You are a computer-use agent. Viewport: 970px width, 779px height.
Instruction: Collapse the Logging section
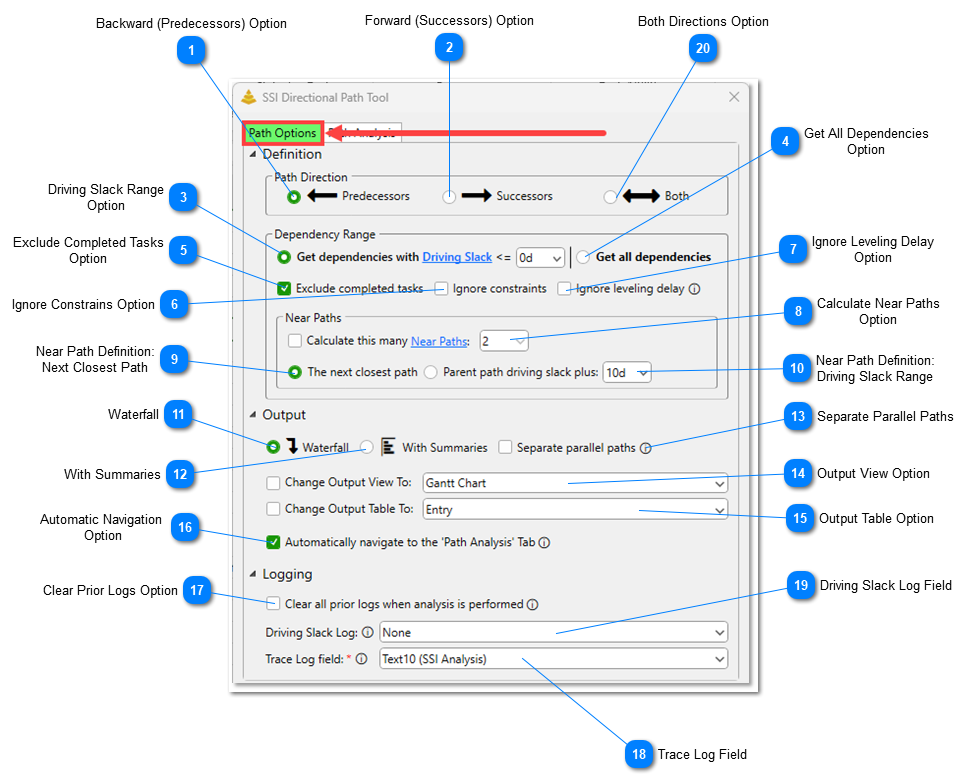252,574
